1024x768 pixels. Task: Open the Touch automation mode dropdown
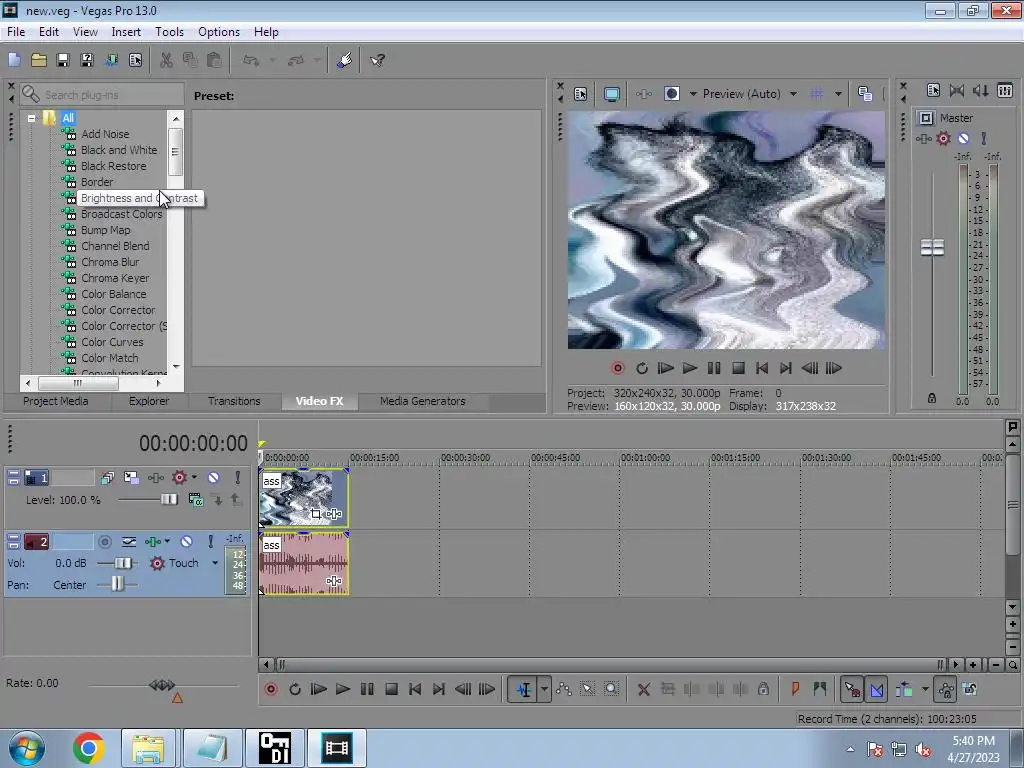point(215,563)
